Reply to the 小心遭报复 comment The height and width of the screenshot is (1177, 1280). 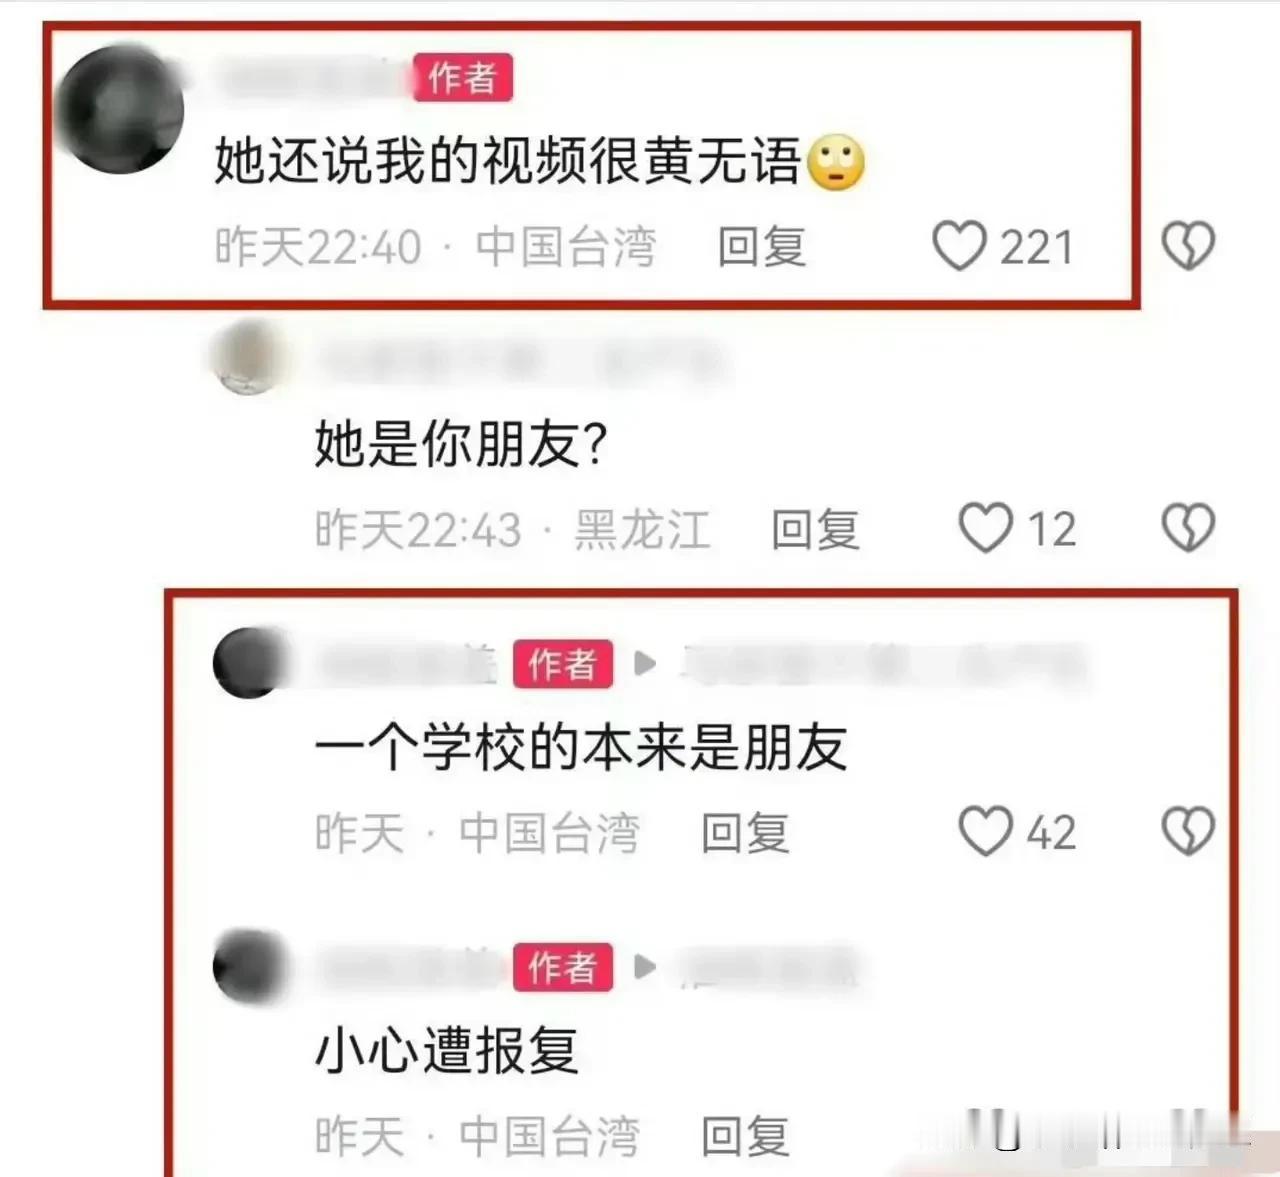coord(745,1137)
